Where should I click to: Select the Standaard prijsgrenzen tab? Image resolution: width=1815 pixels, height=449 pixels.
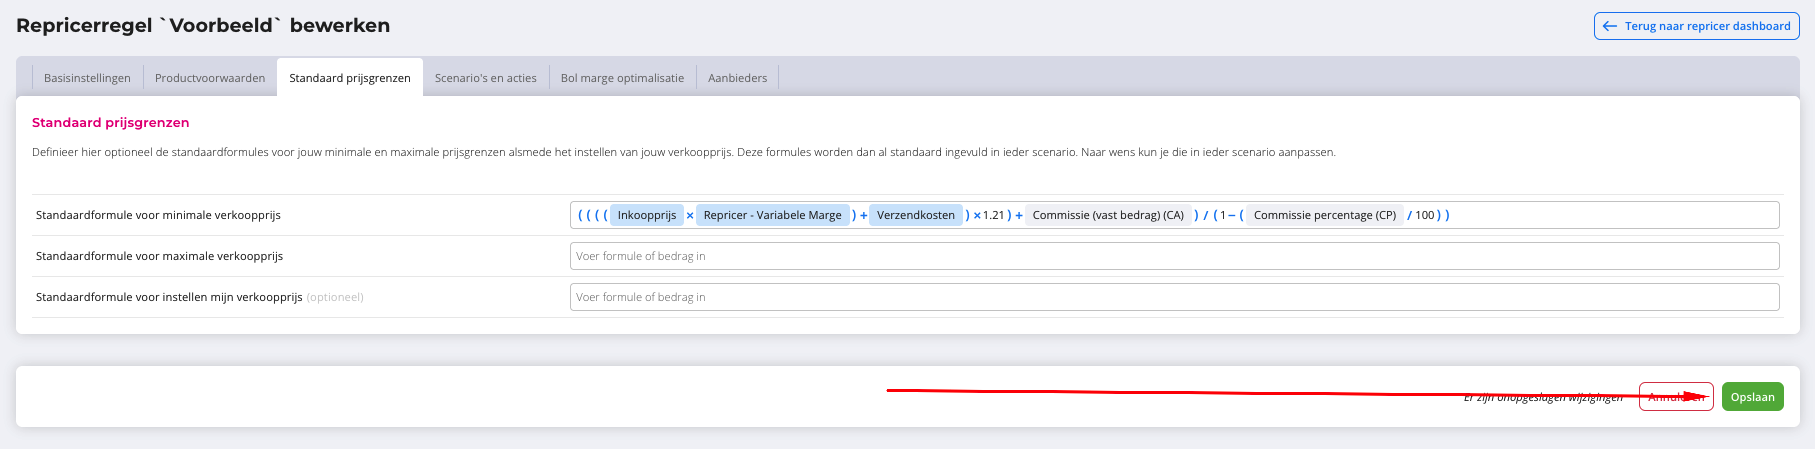[x=350, y=78]
